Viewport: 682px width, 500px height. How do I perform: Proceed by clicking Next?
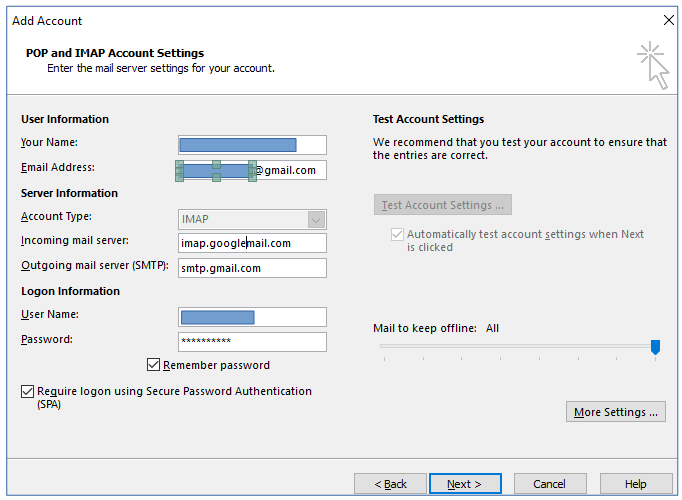pos(464,484)
